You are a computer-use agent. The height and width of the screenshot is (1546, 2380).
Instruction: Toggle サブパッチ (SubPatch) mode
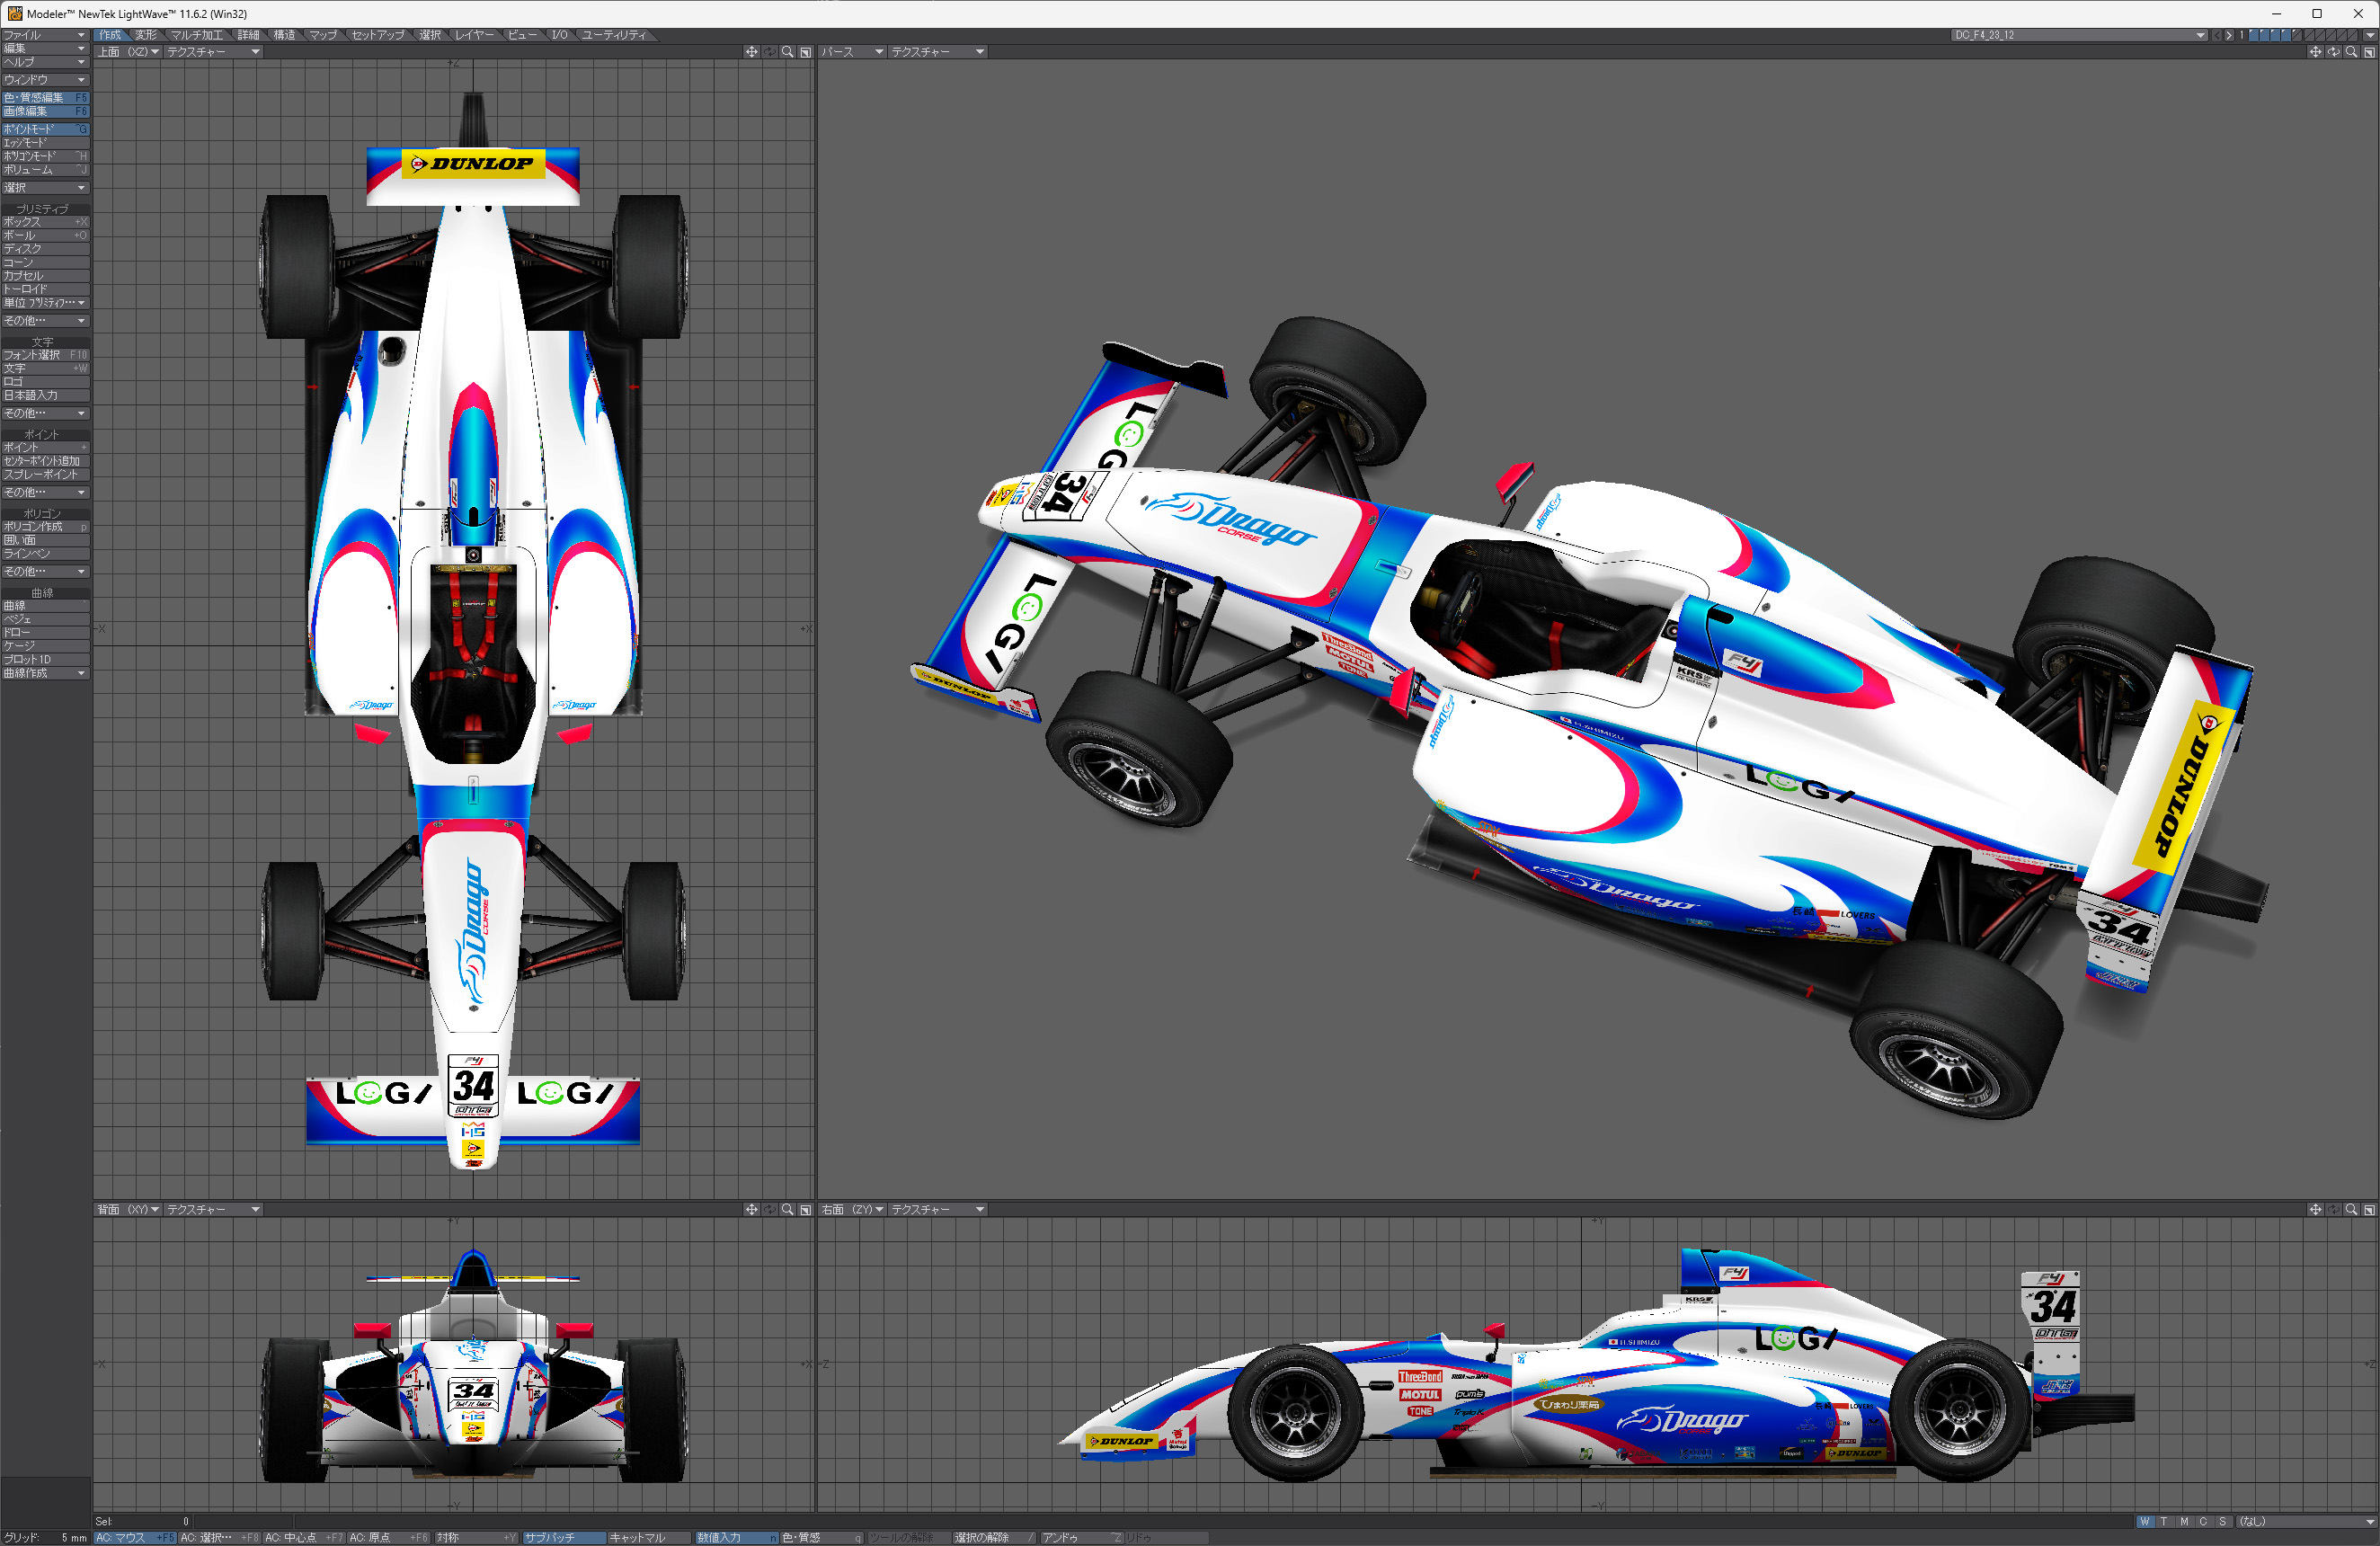click(x=564, y=1538)
